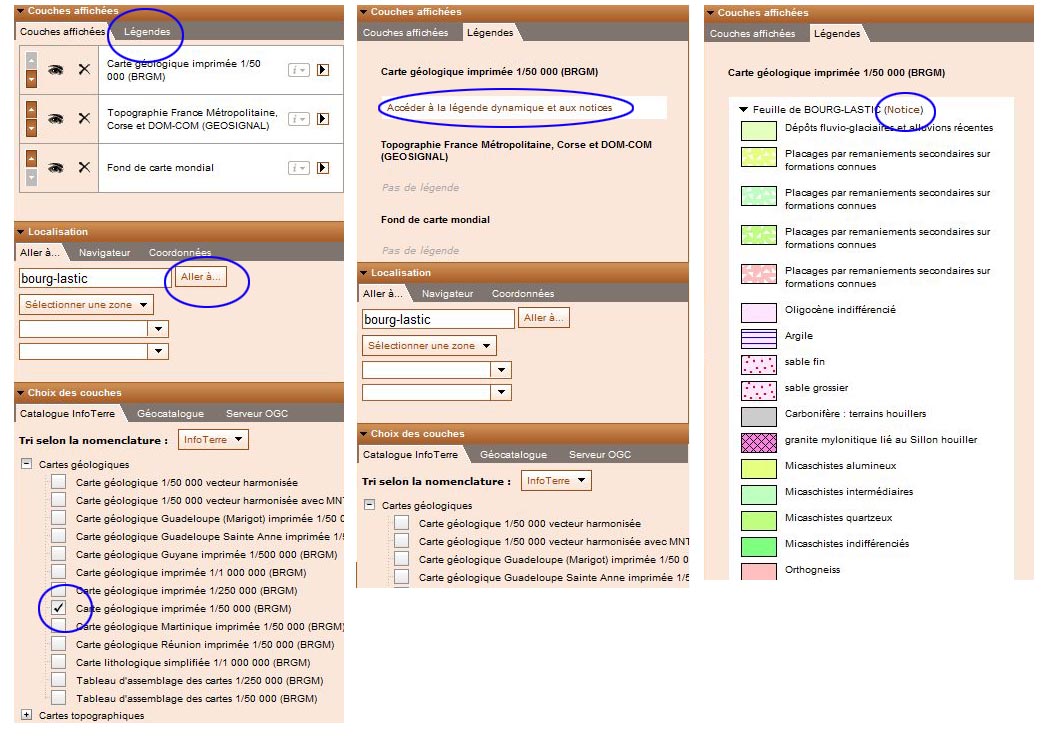Remove Carte géologique imprimée layer with X
Screen dimensions: 1044x743
[84, 69]
